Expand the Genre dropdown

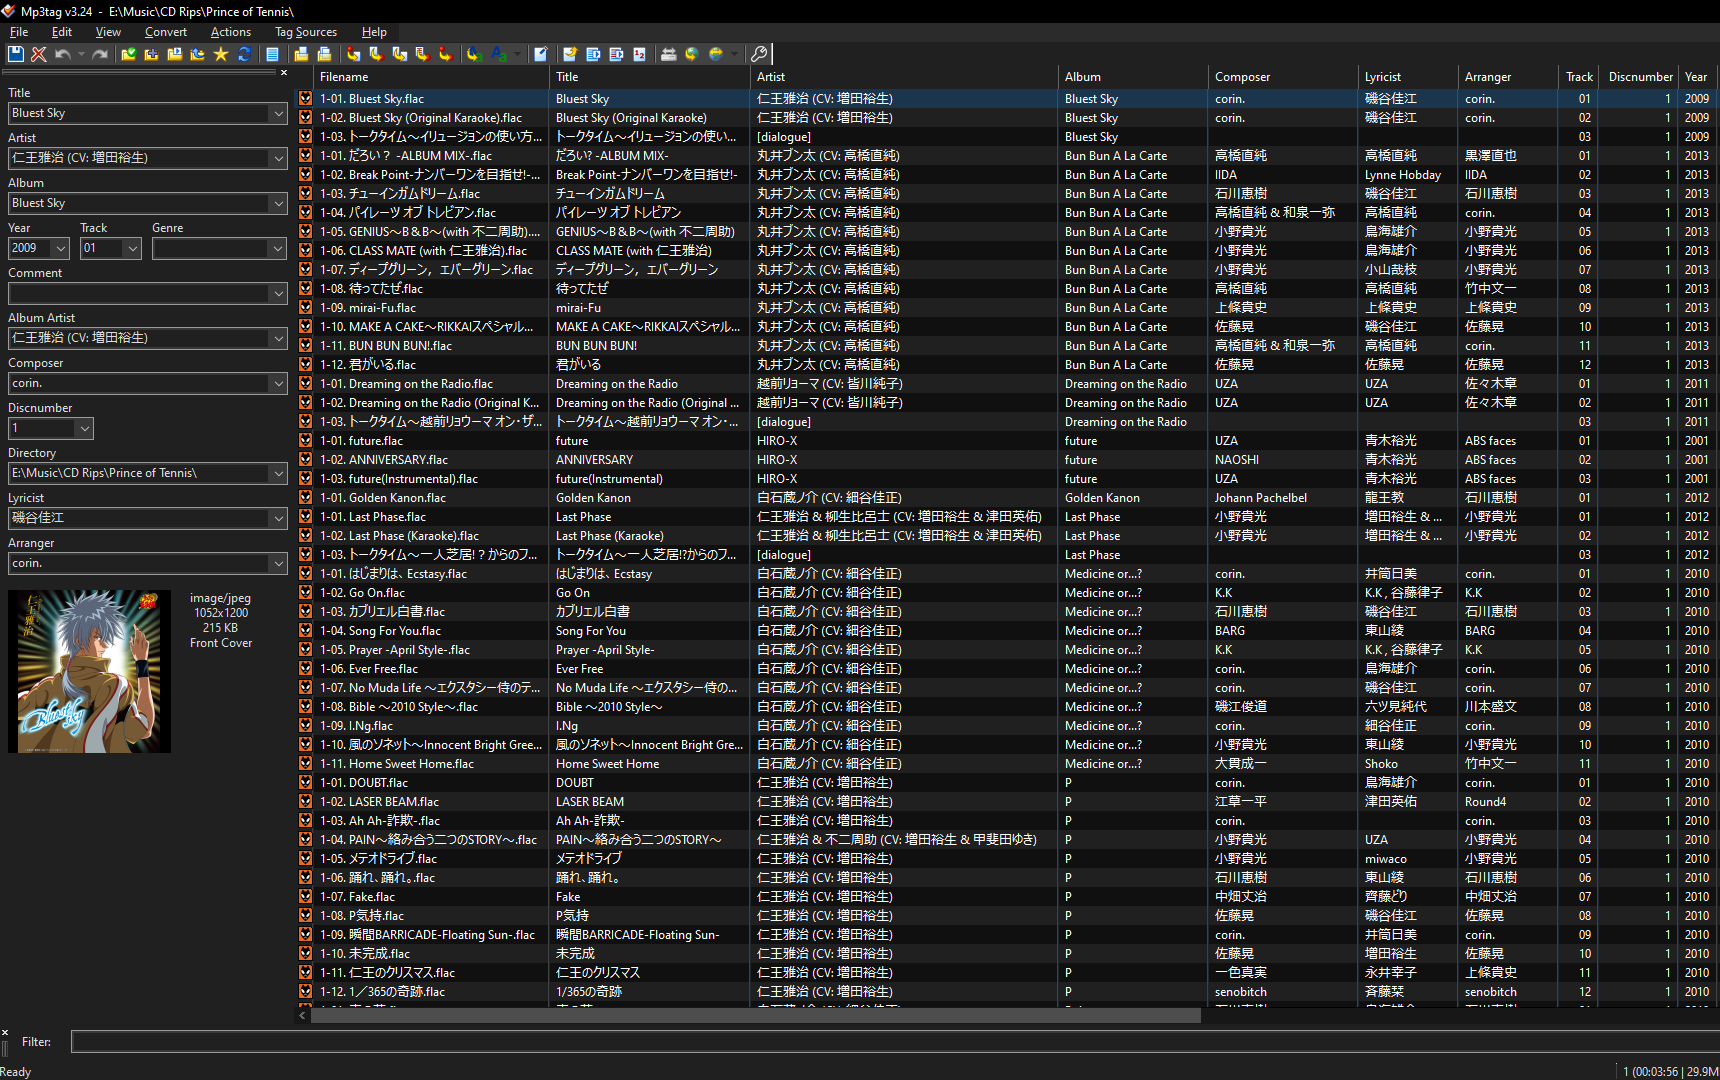[x=278, y=248]
